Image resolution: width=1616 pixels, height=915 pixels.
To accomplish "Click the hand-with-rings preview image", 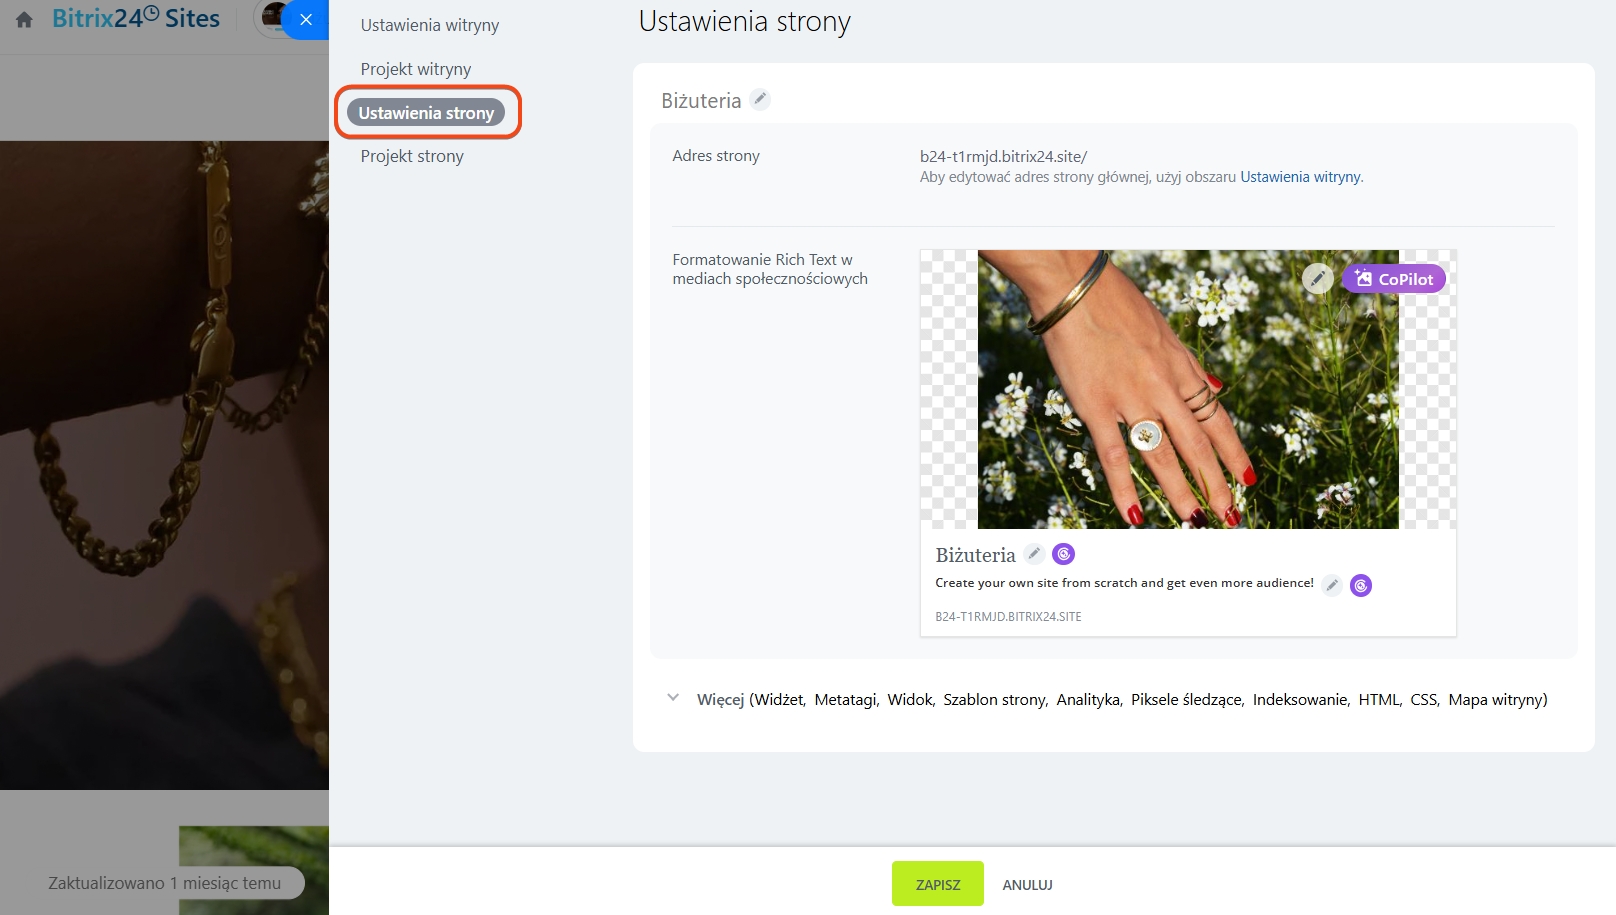I will (1188, 389).
